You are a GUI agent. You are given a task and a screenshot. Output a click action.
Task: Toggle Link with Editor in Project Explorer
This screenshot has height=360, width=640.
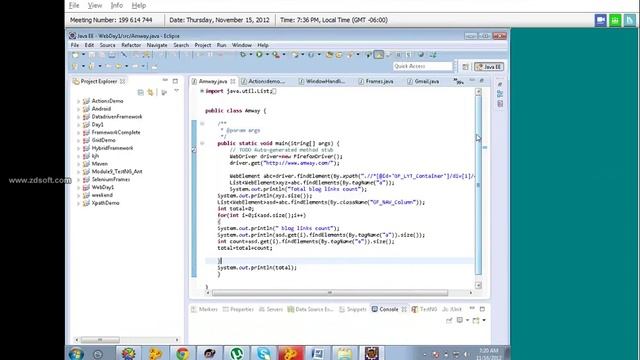coord(151,93)
